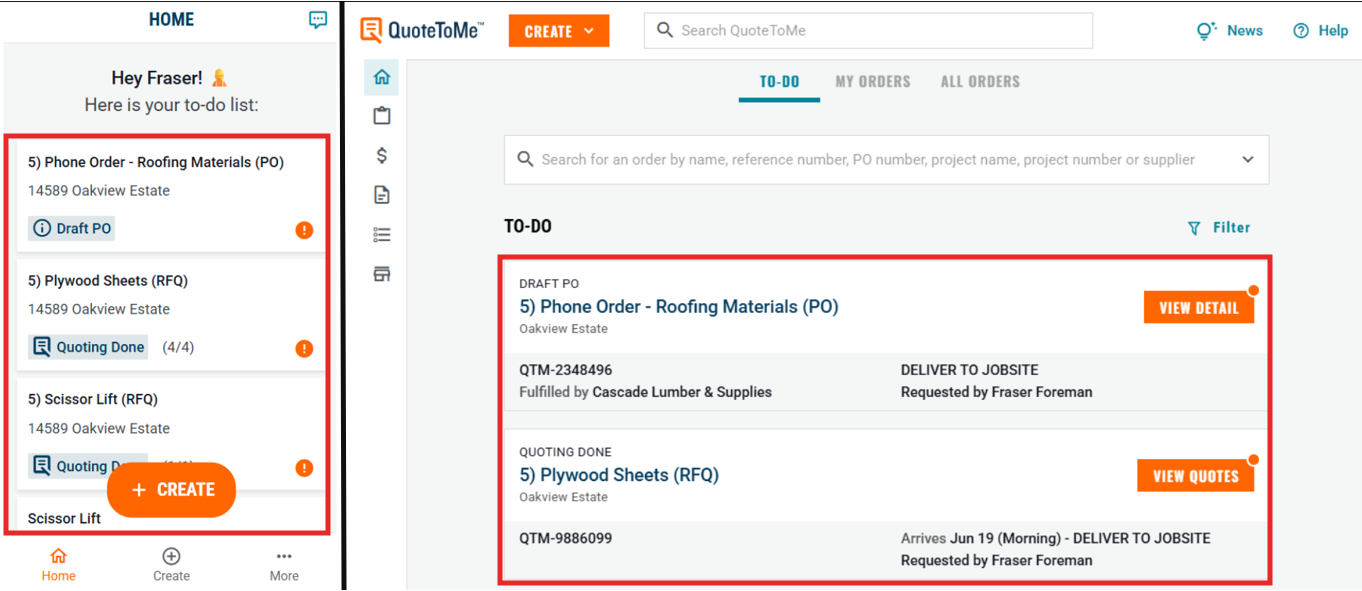Screen dimensions: 1362x591
Task: Click in the Search QuoteToMe field
Action: (x=868, y=31)
